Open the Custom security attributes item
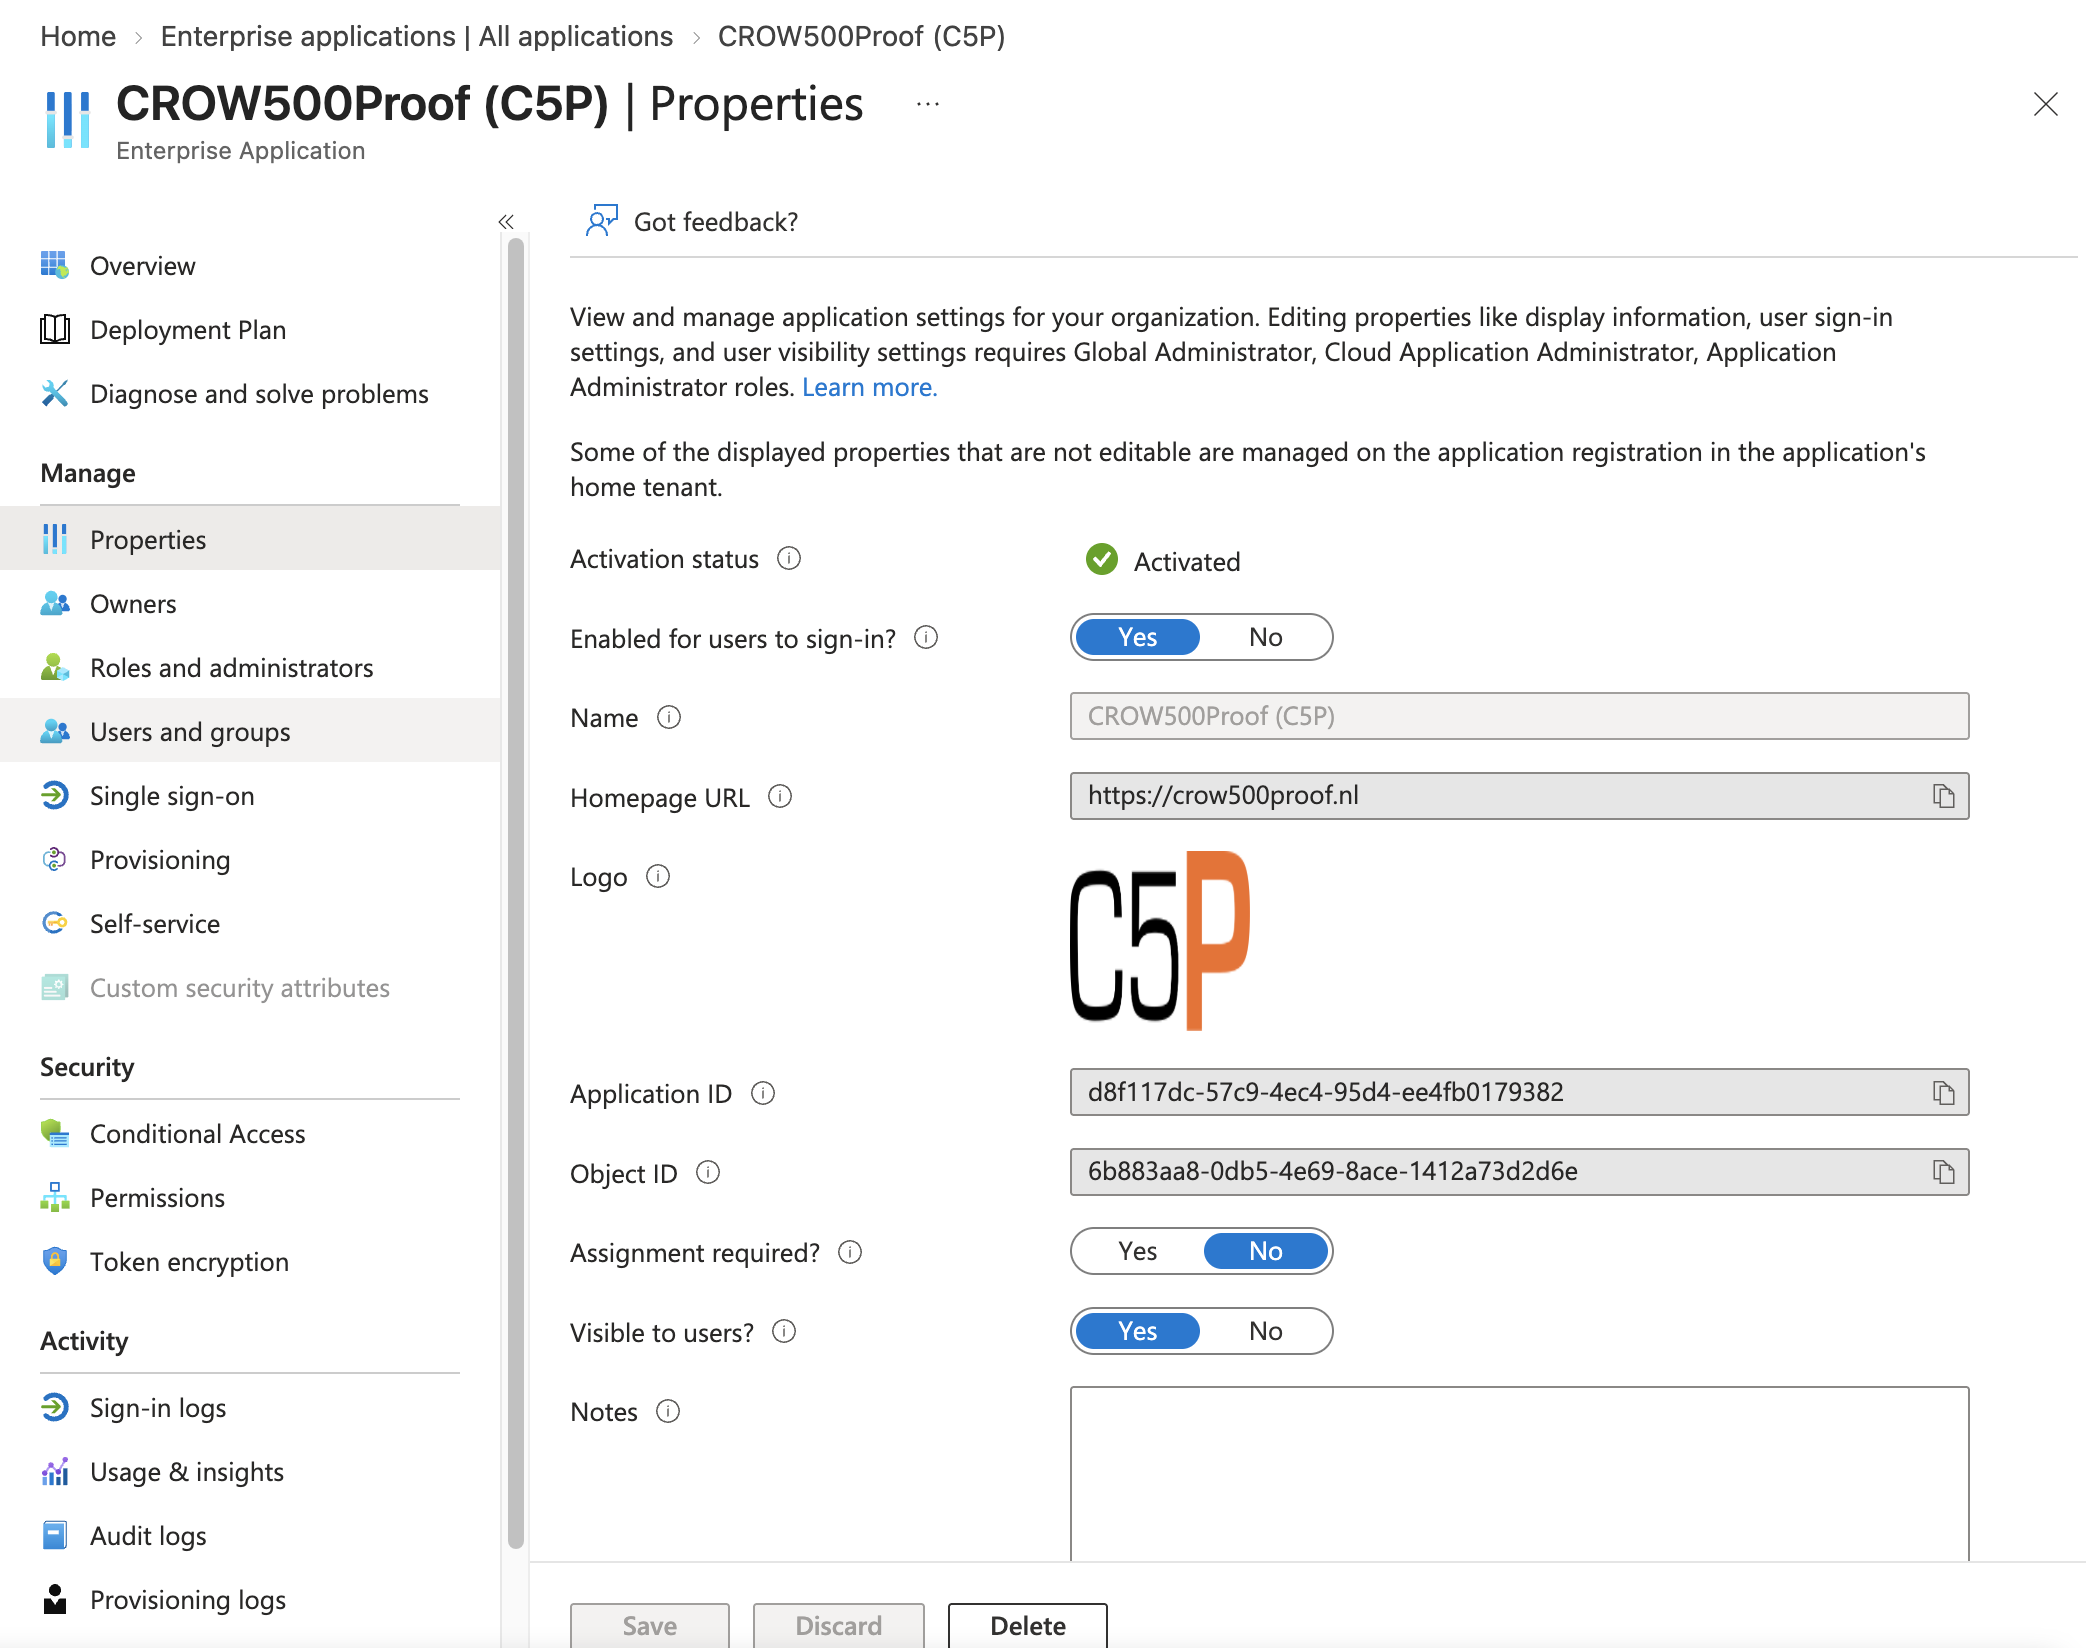This screenshot has width=2086, height=1648. click(250, 987)
